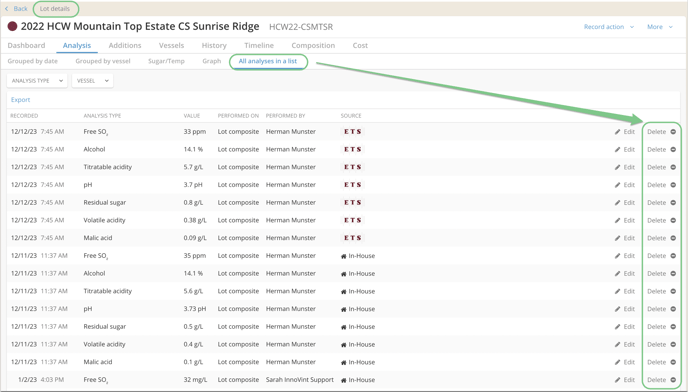Show analyses Grouped by vessel
The width and height of the screenshot is (688, 392).
(103, 61)
